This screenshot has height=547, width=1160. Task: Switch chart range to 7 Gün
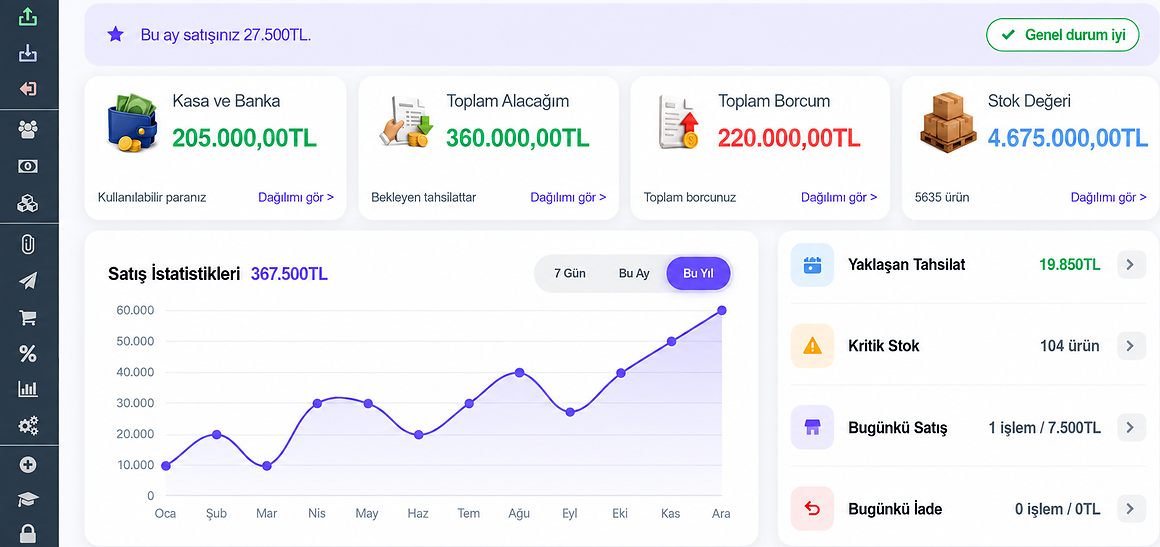coord(570,274)
